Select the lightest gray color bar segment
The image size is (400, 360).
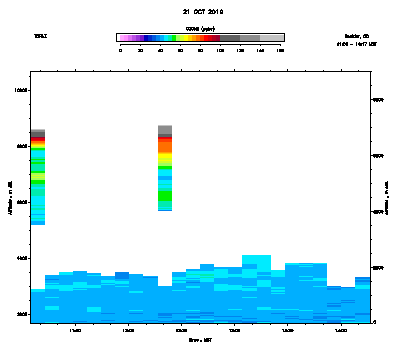[x=272, y=38]
